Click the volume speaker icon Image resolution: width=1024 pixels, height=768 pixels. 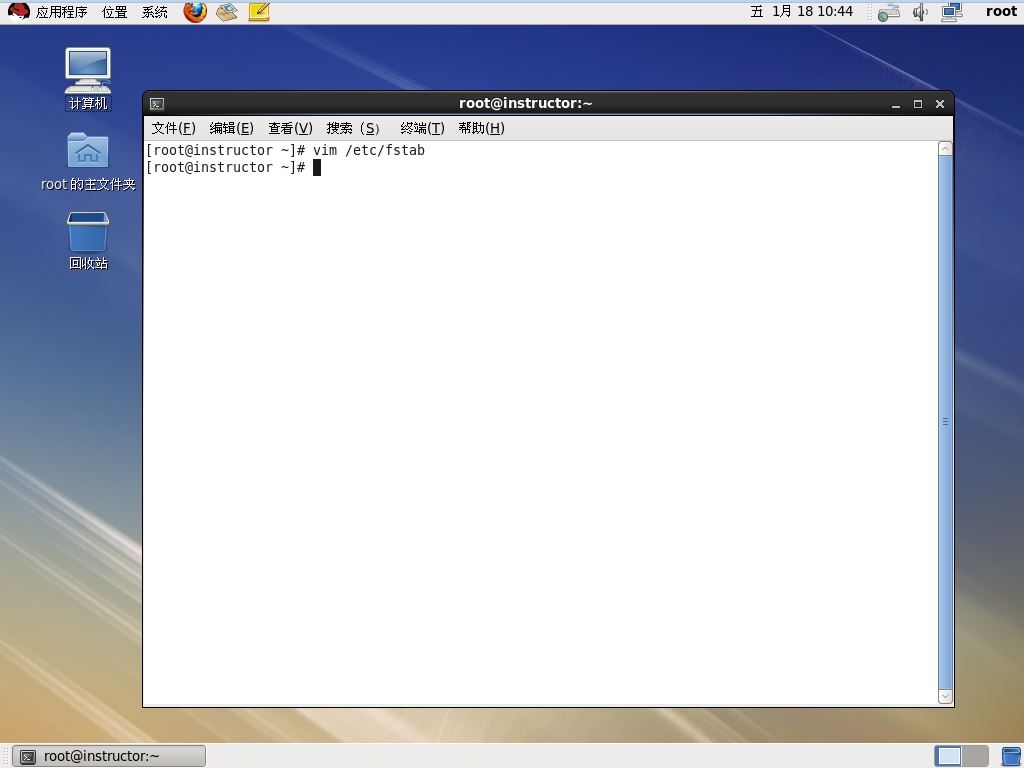pos(920,12)
